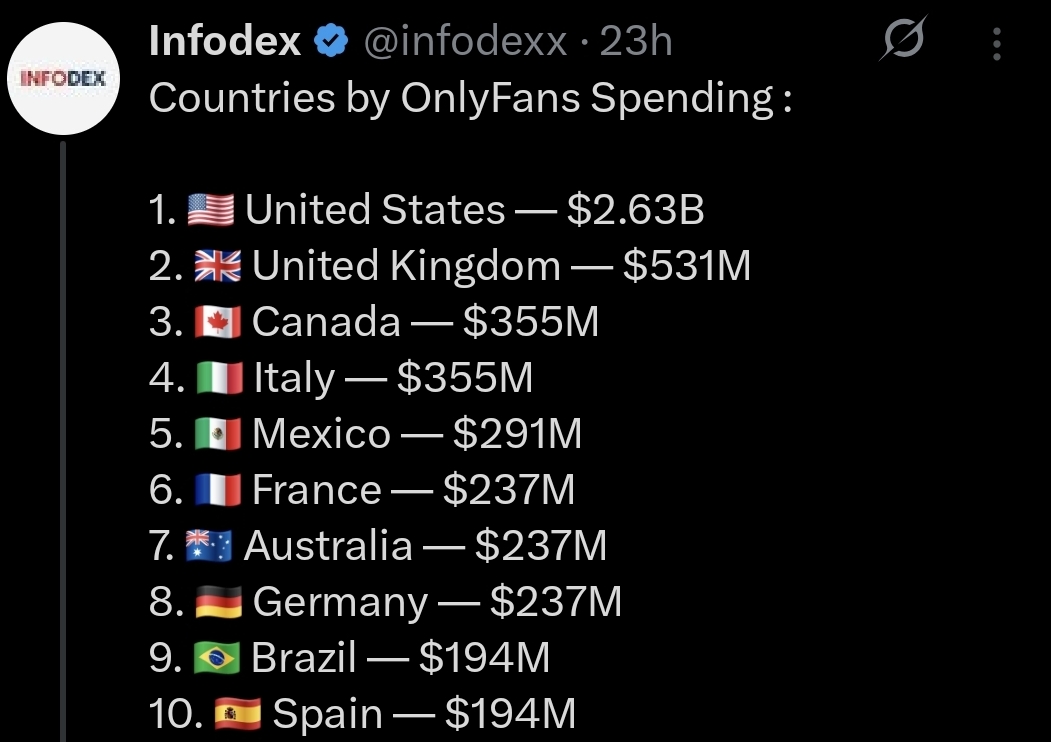Click the United States flag emoji

[211, 211]
